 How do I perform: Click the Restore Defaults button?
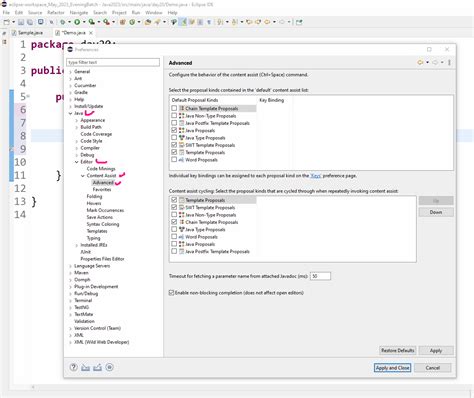coord(398,350)
